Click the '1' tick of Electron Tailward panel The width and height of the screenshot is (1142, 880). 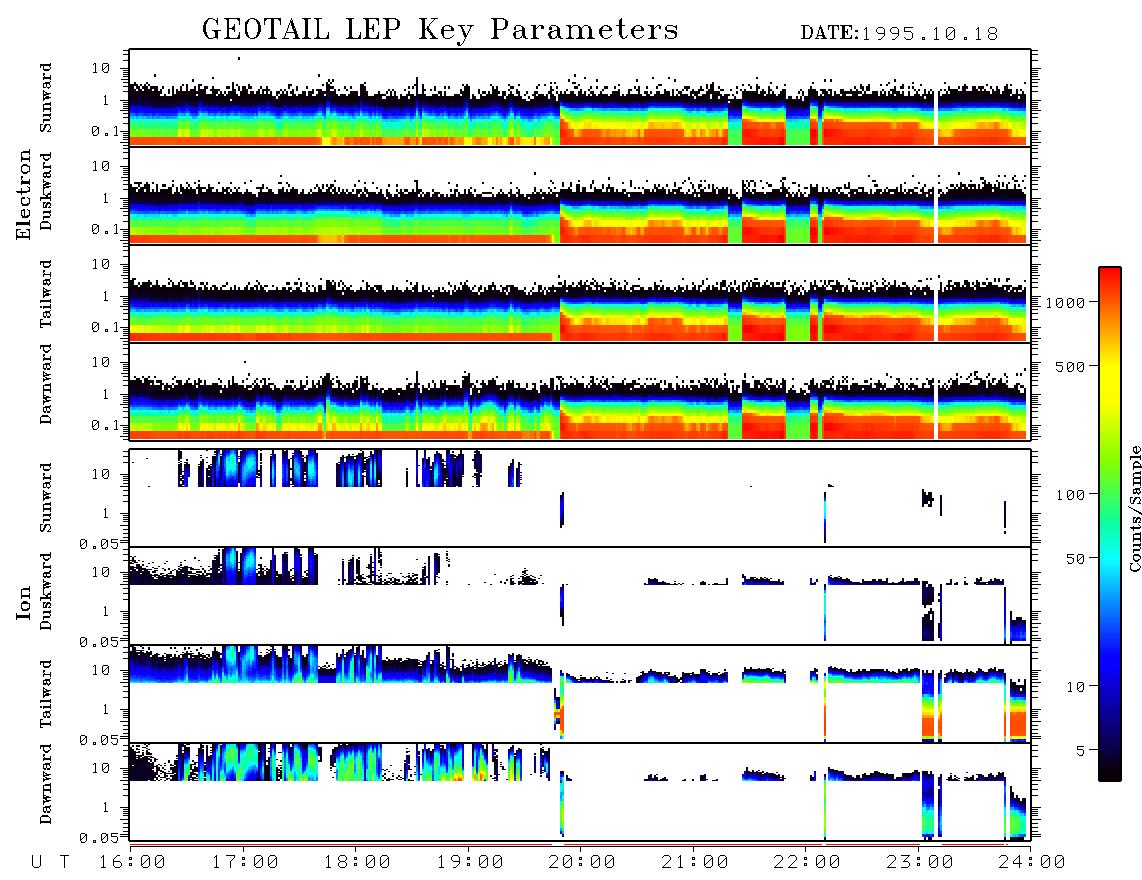(105, 296)
